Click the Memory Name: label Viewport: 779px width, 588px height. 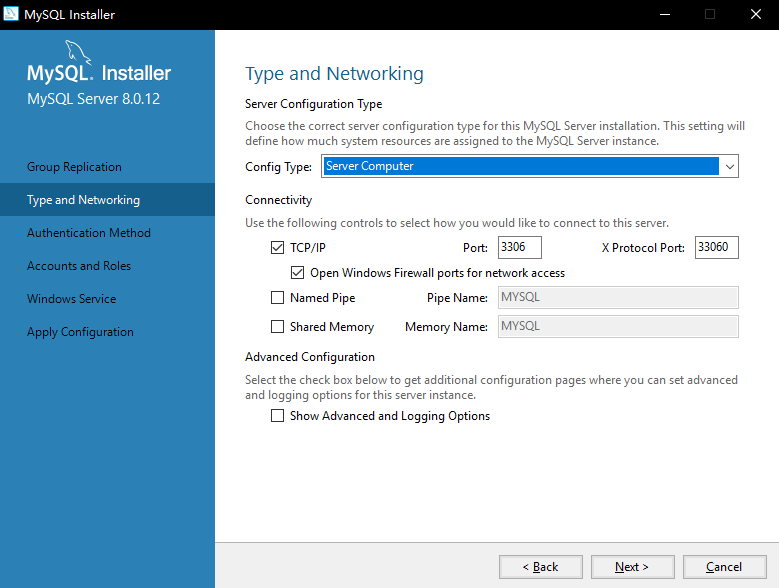pyautogui.click(x=446, y=327)
